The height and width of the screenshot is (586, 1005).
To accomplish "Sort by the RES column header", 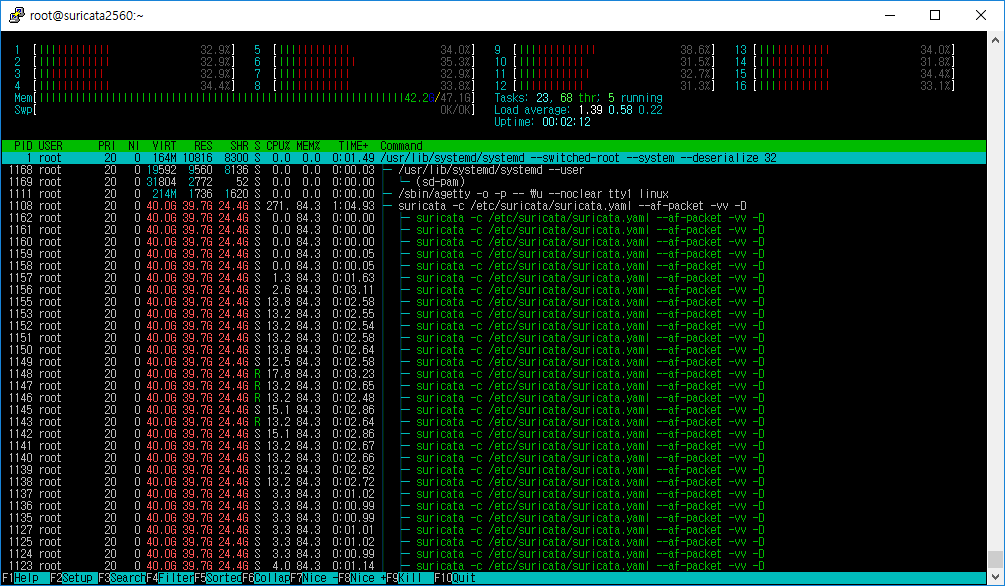I will point(203,146).
